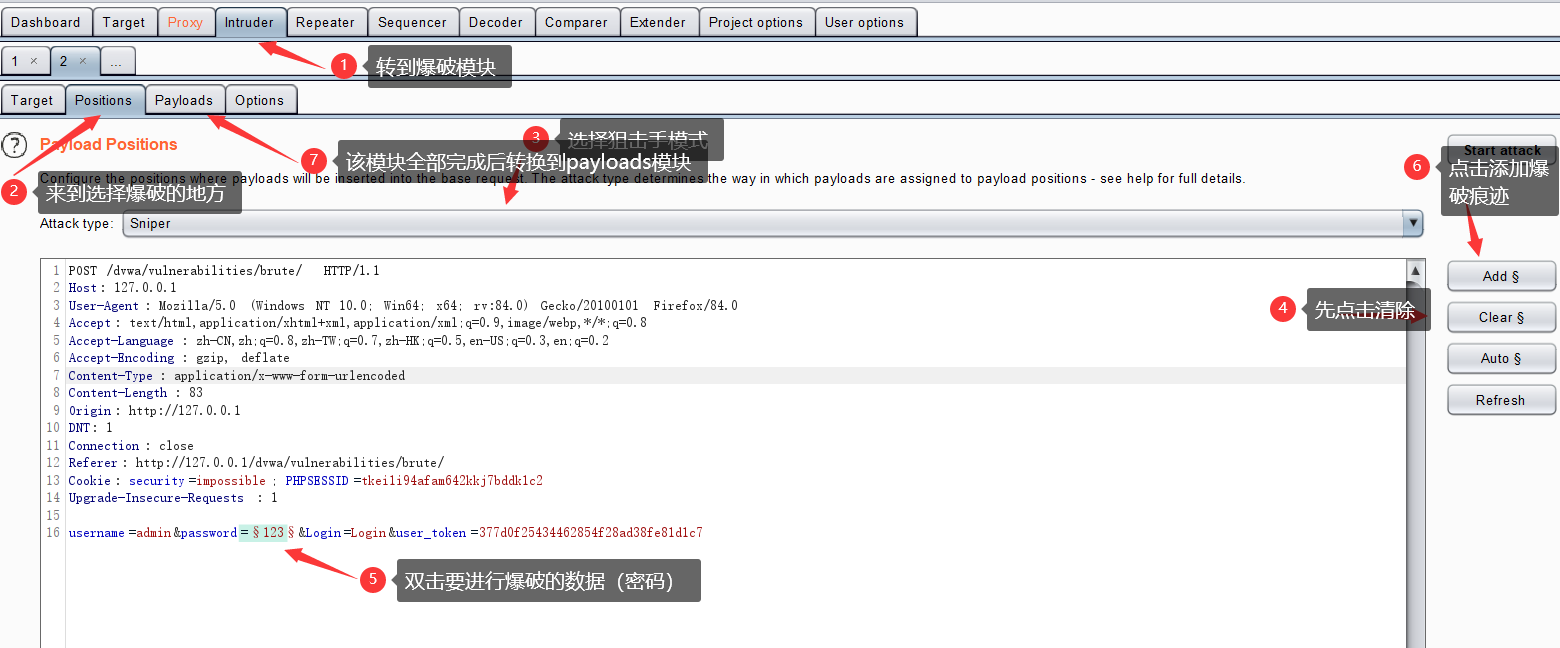This screenshot has height=648, width=1560.
Task: Click the Content-Type header line
Action: (237, 376)
